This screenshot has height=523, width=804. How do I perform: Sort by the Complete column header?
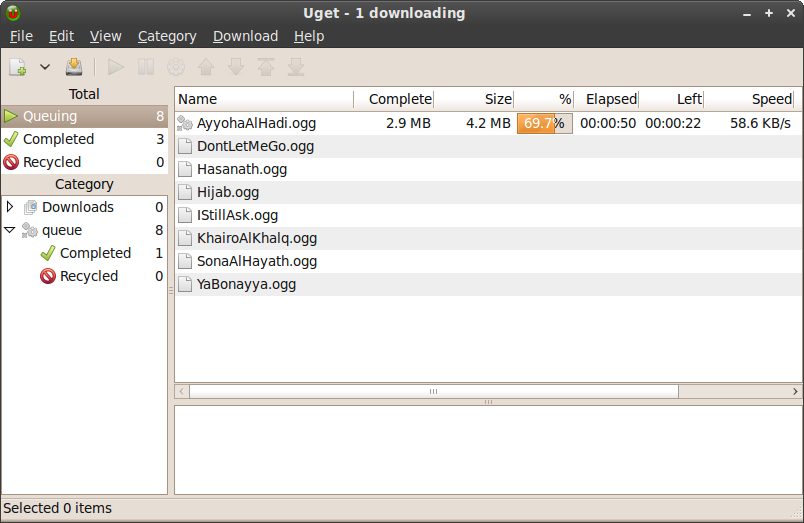click(394, 99)
